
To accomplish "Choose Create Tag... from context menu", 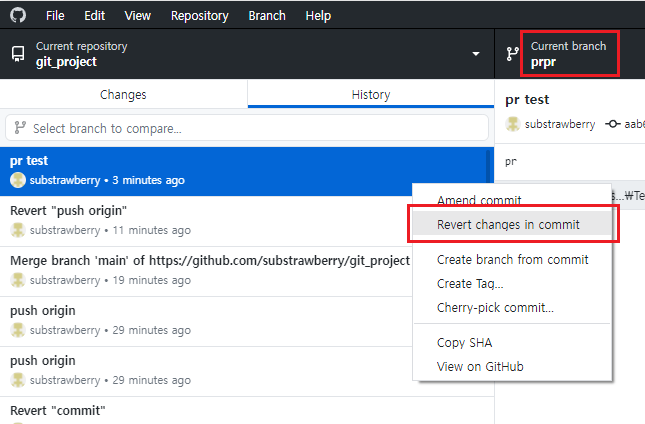I will click(512, 283).
